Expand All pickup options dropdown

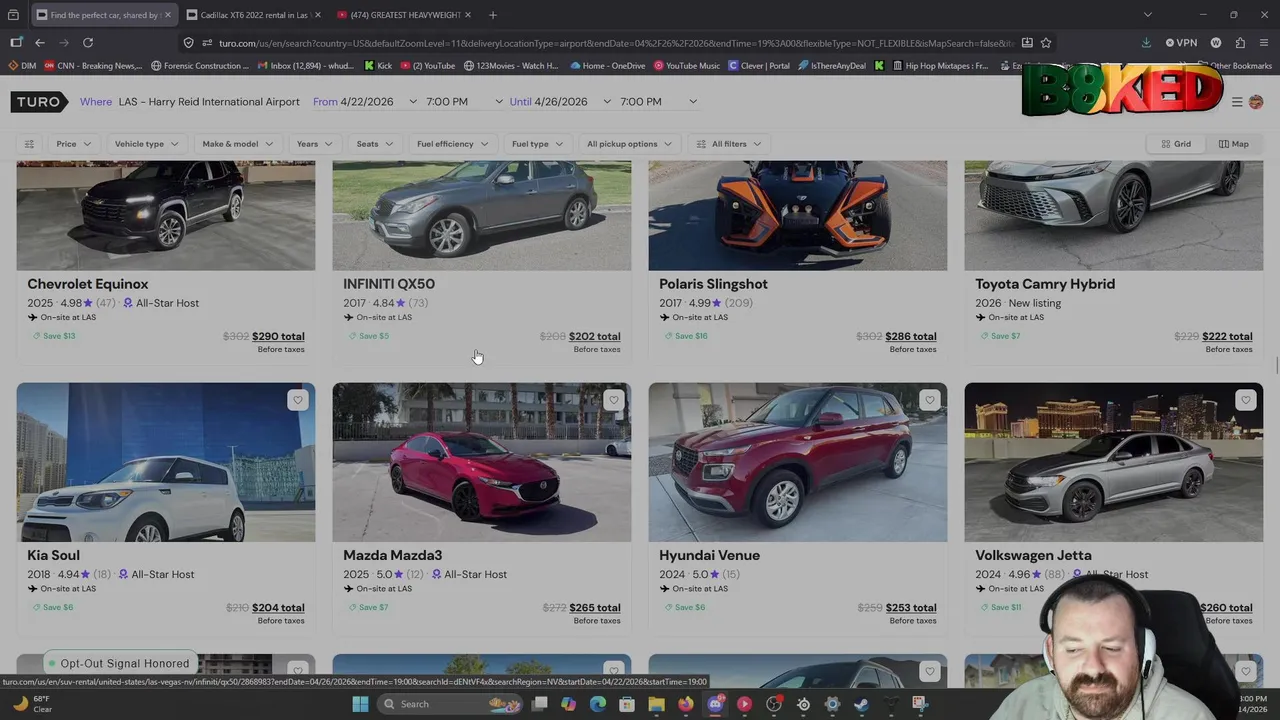[629, 144]
